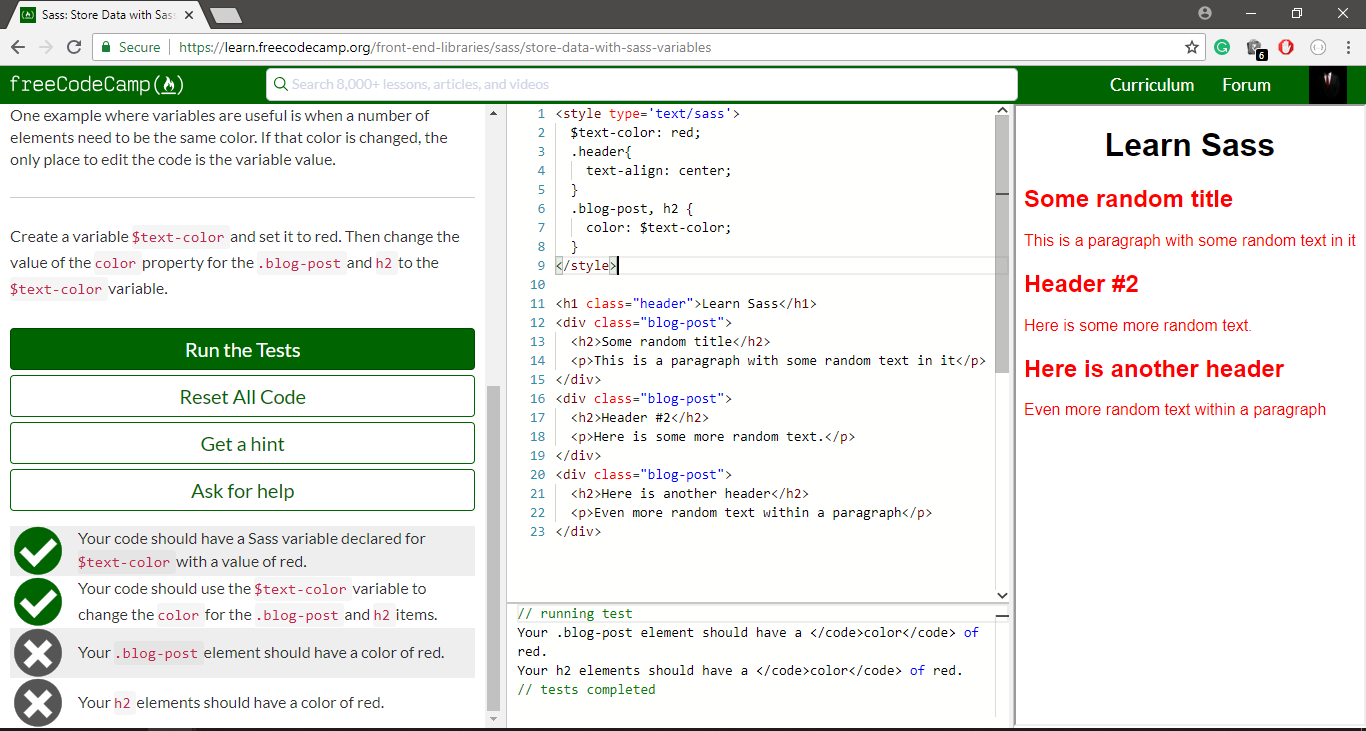Viewport: 1366px width, 731px height.
Task: Open the Curriculum page
Action: [x=1151, y=85]
